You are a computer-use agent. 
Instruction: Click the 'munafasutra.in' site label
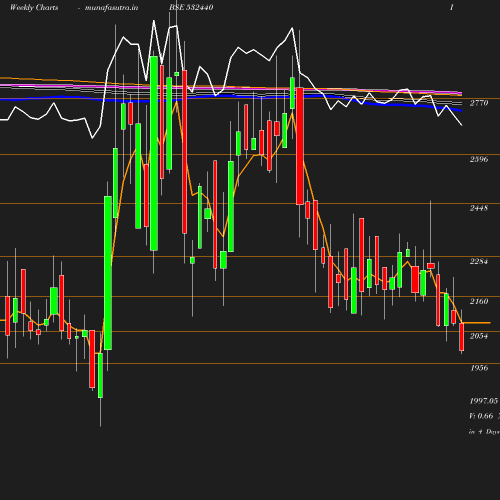tap(111, 8)
